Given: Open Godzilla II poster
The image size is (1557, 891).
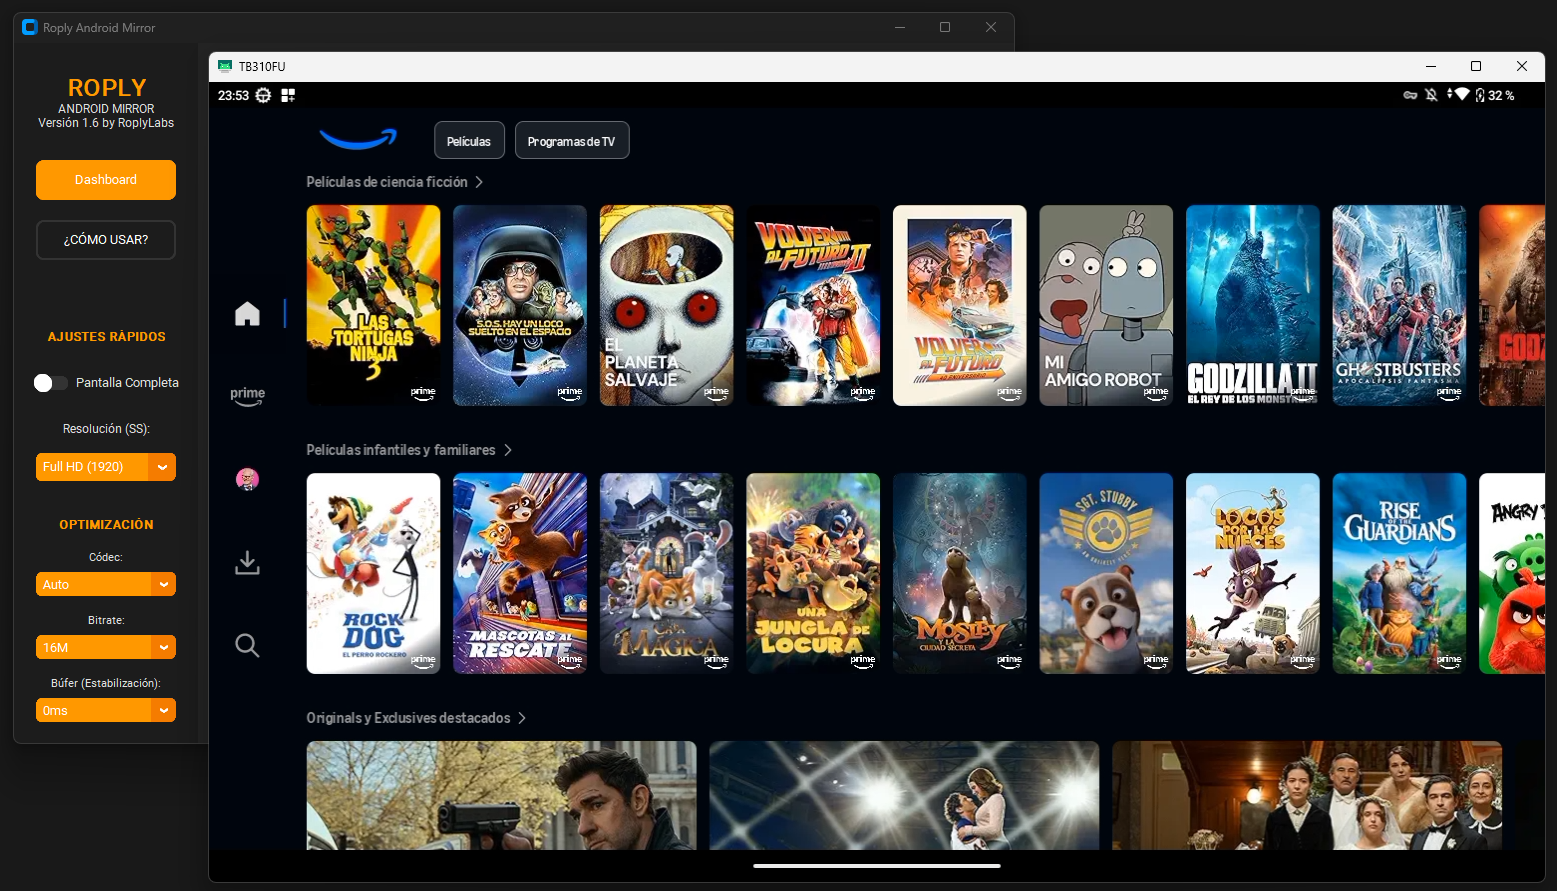Looking at the screenshot, I should (1253, 305).
